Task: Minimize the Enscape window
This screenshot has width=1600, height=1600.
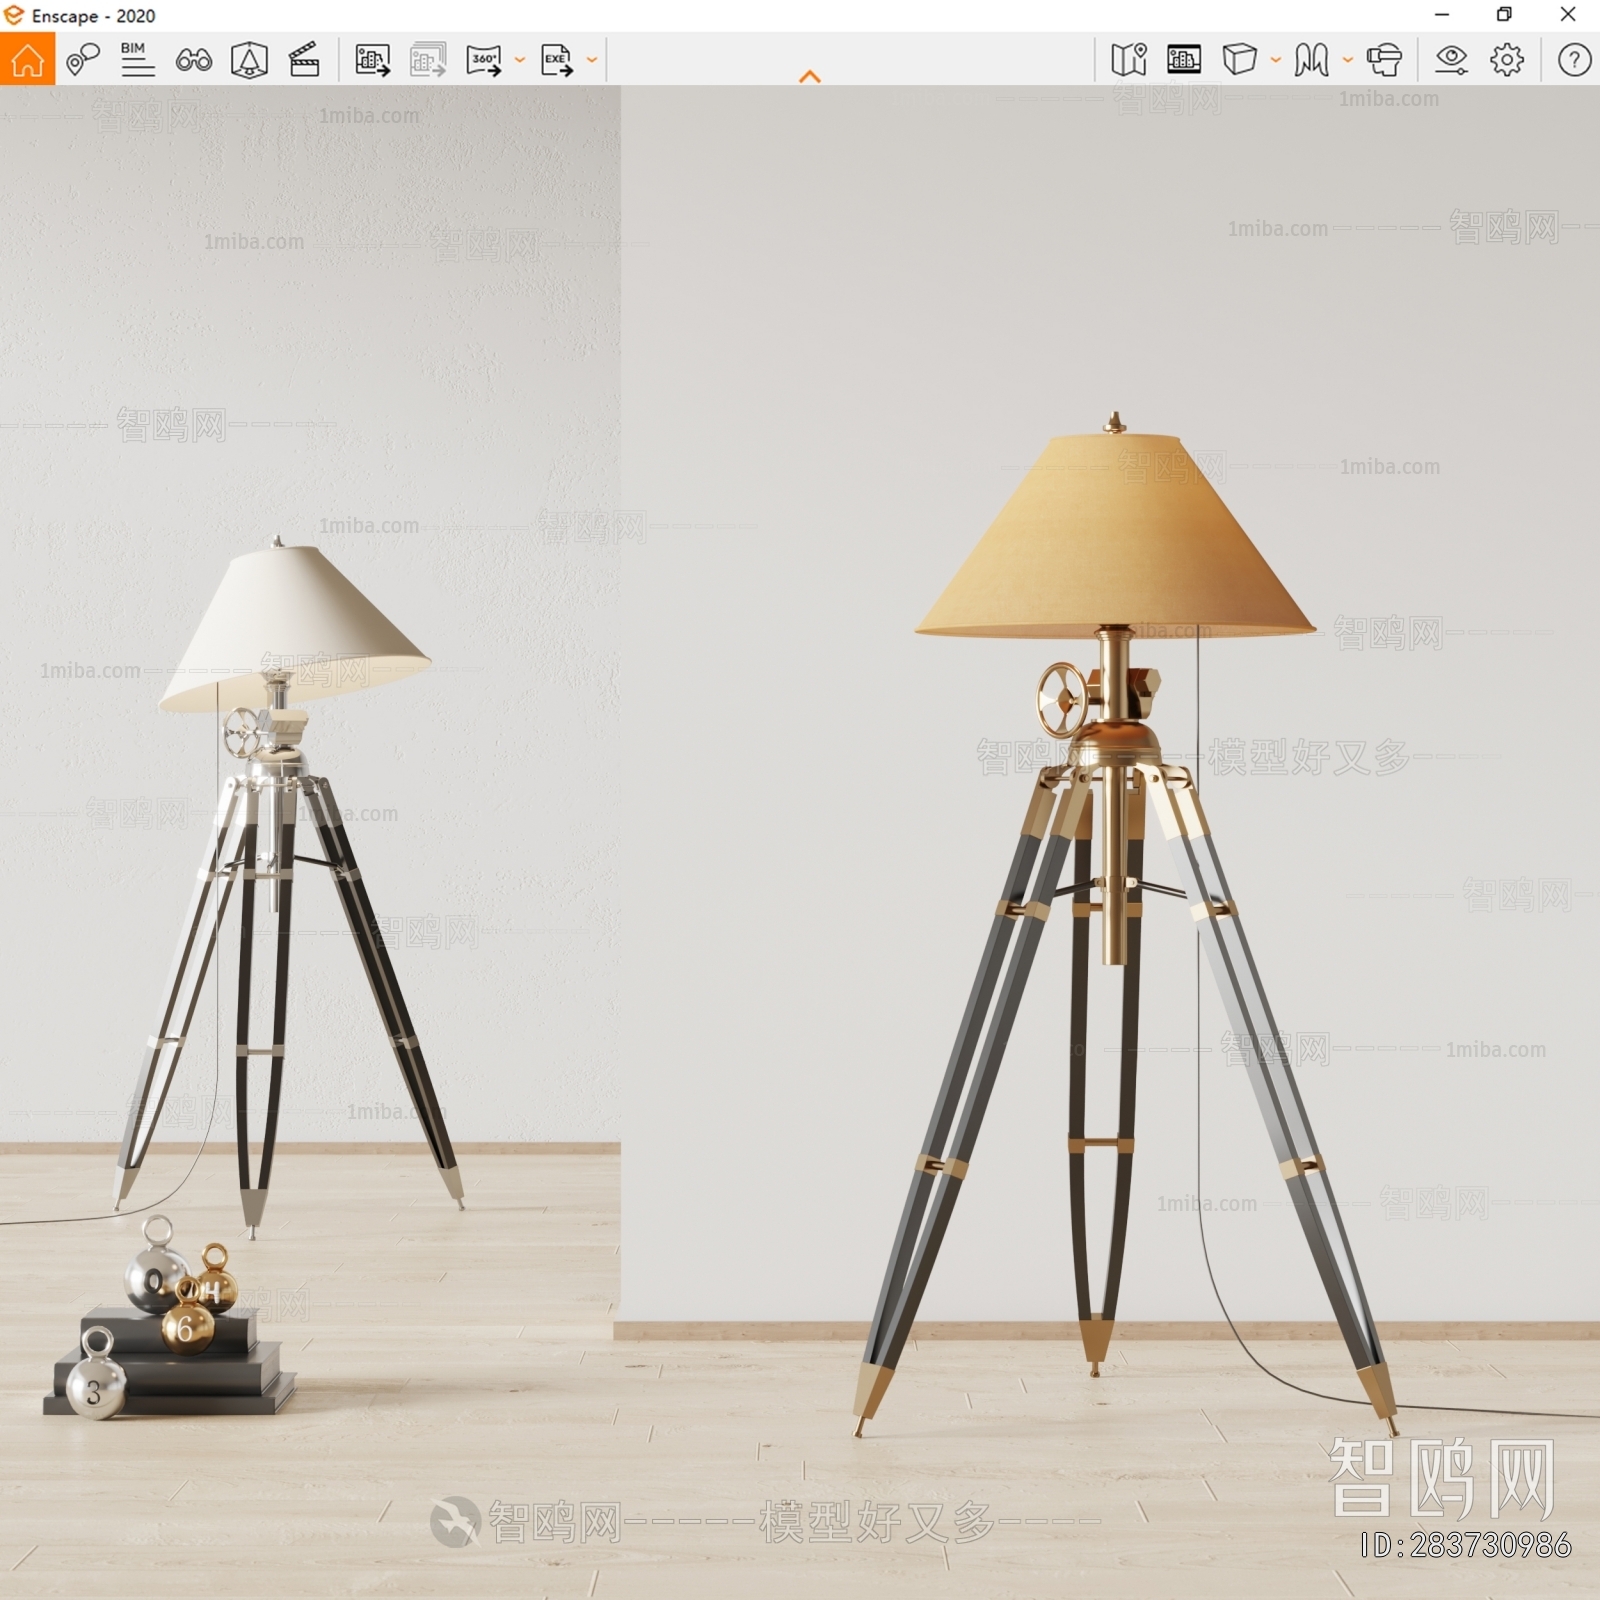Action: point(1442,14)
